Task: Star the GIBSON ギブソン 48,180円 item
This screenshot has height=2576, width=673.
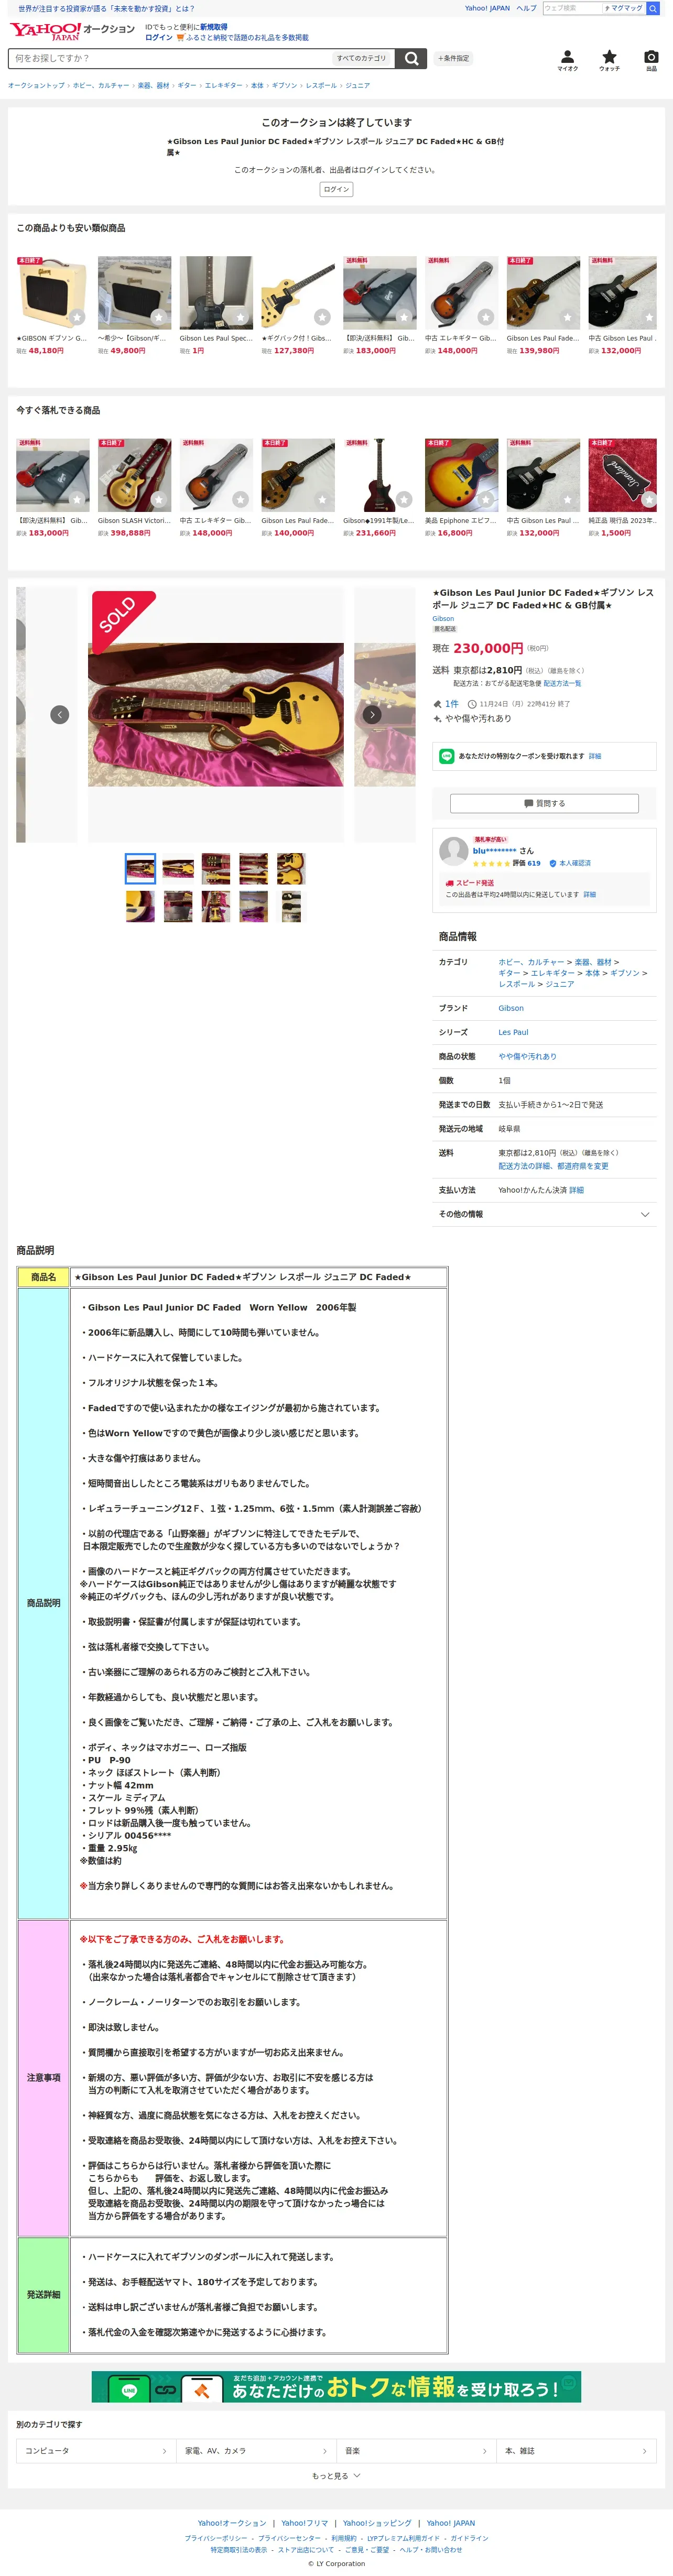Action: pos(77,317)
